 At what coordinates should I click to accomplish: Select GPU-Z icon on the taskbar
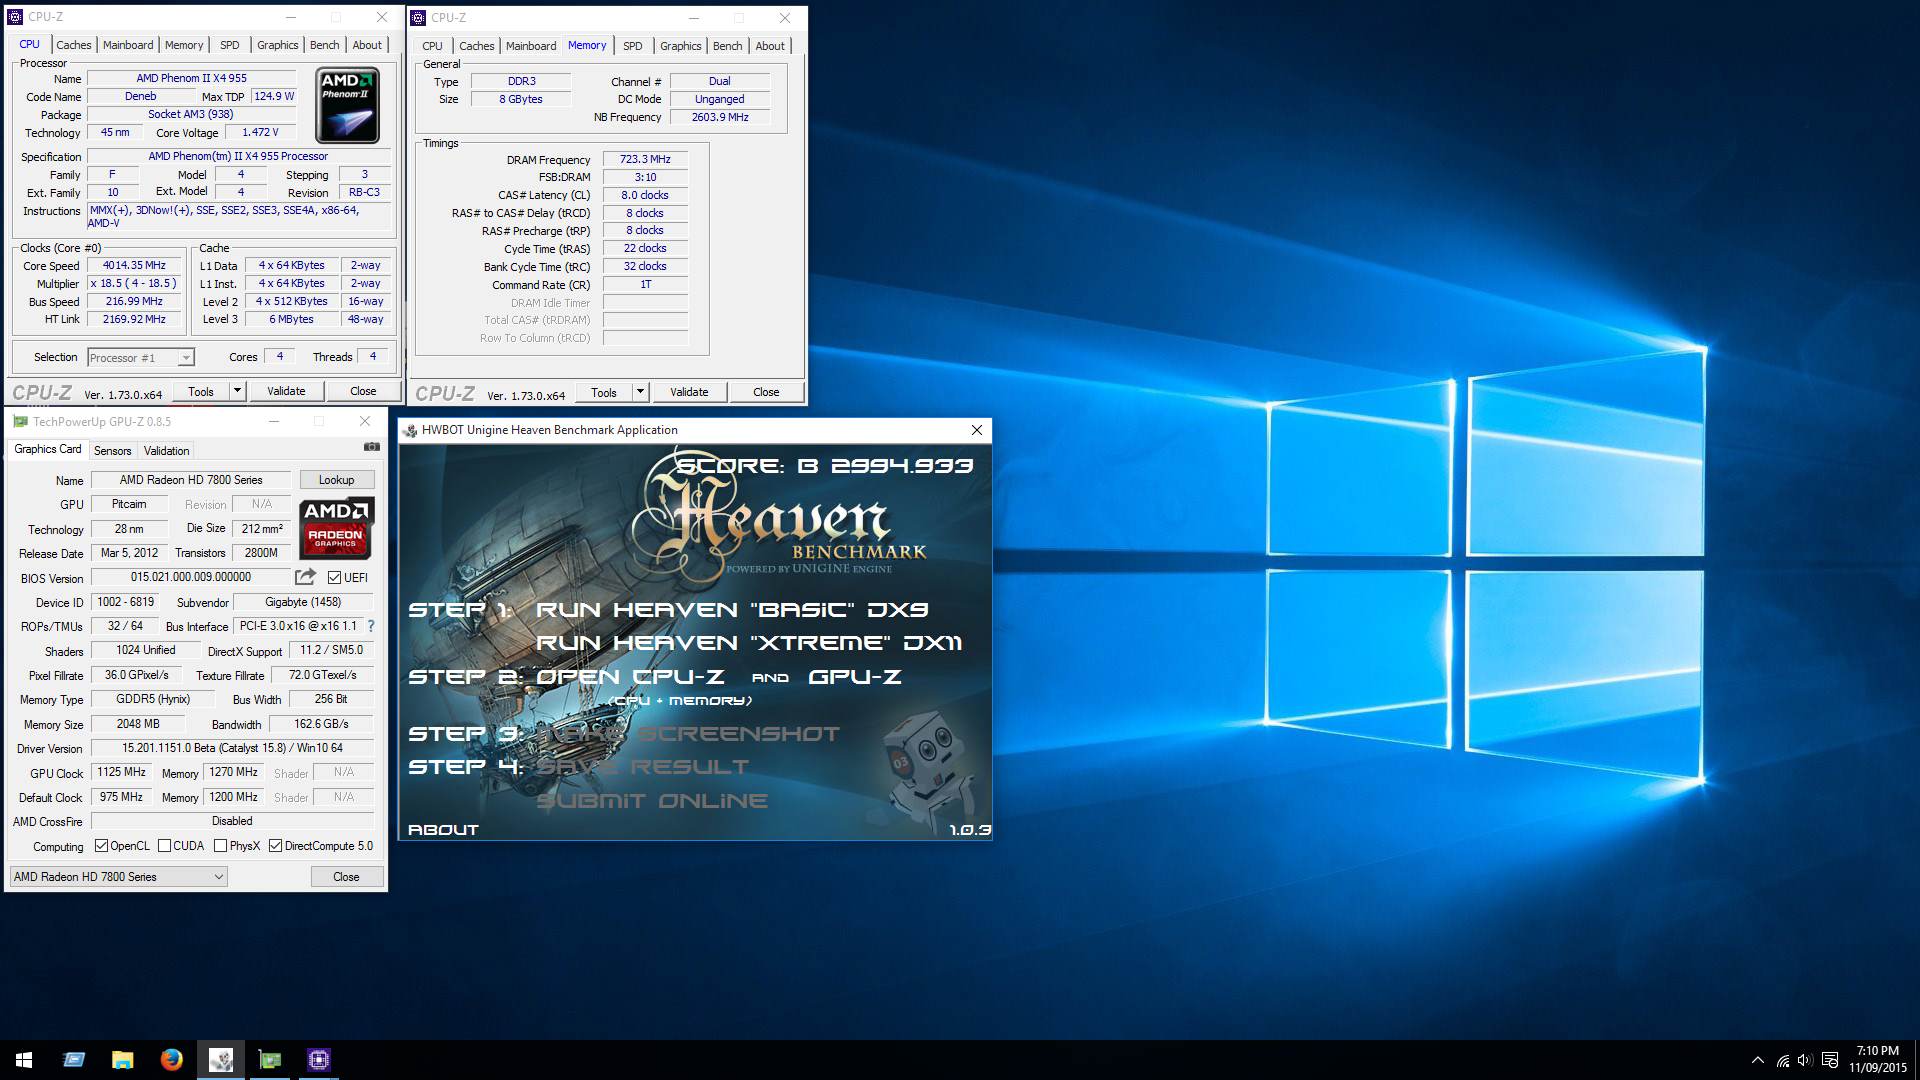click(x=269, y=1060)
